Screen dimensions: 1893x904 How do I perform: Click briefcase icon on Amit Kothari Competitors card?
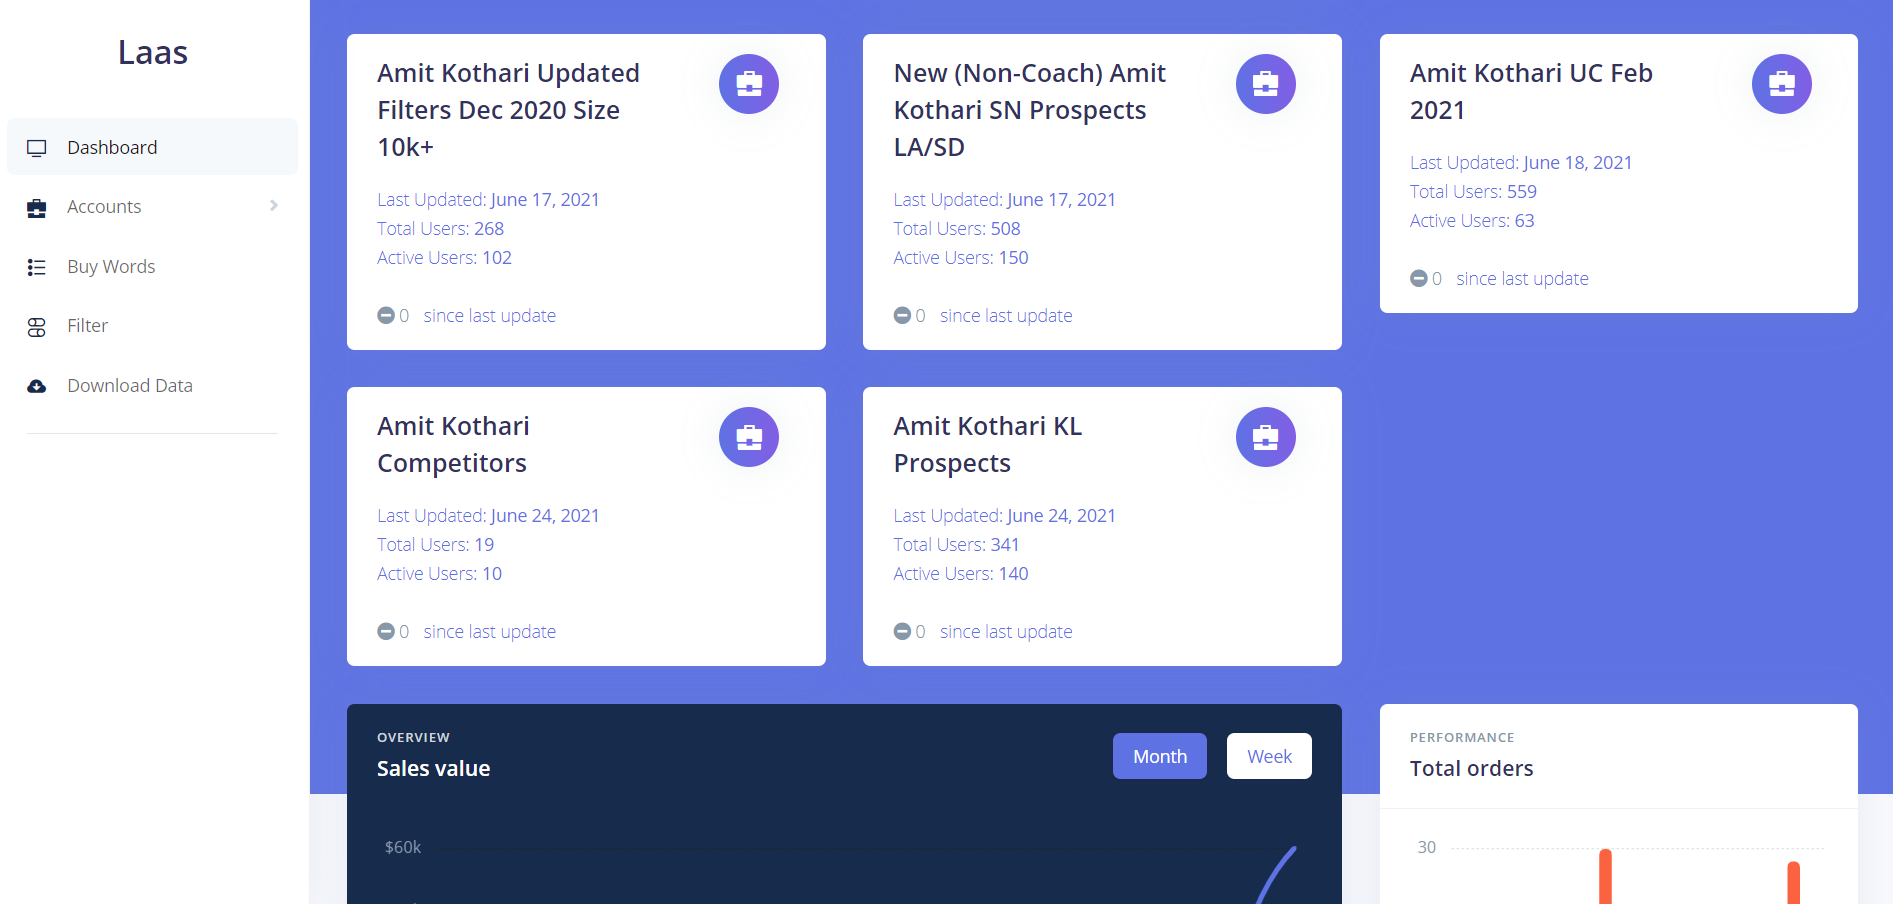point(749,437)
